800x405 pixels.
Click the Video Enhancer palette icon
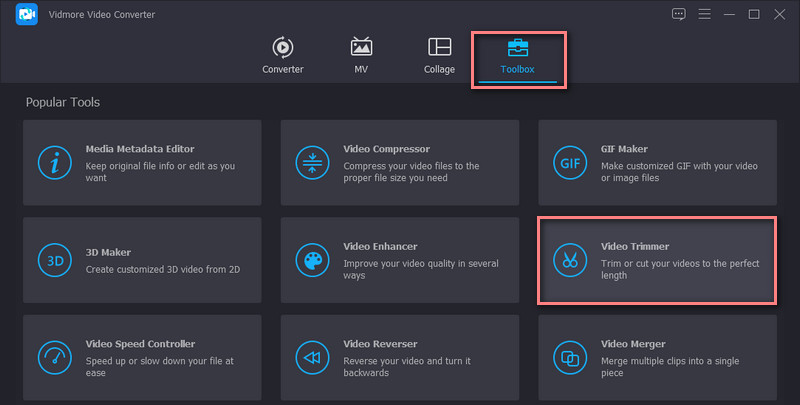click(312, 260)
